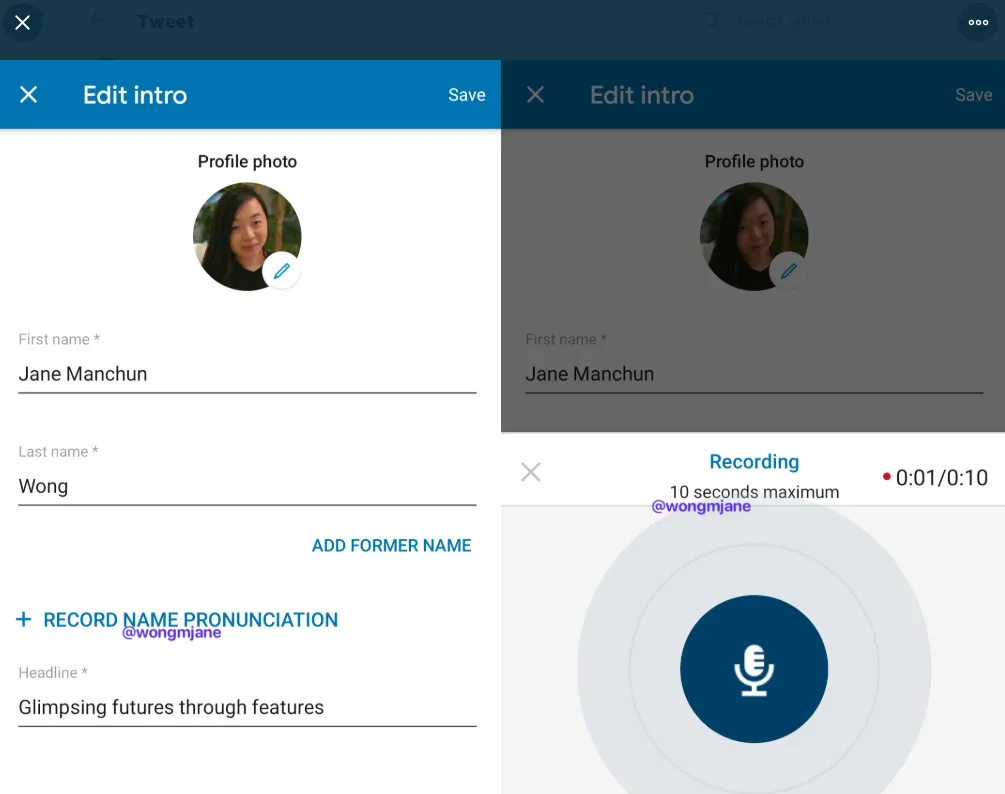Click the First name input field
This screenshot has width=1005, height=794.
point(246,374)
